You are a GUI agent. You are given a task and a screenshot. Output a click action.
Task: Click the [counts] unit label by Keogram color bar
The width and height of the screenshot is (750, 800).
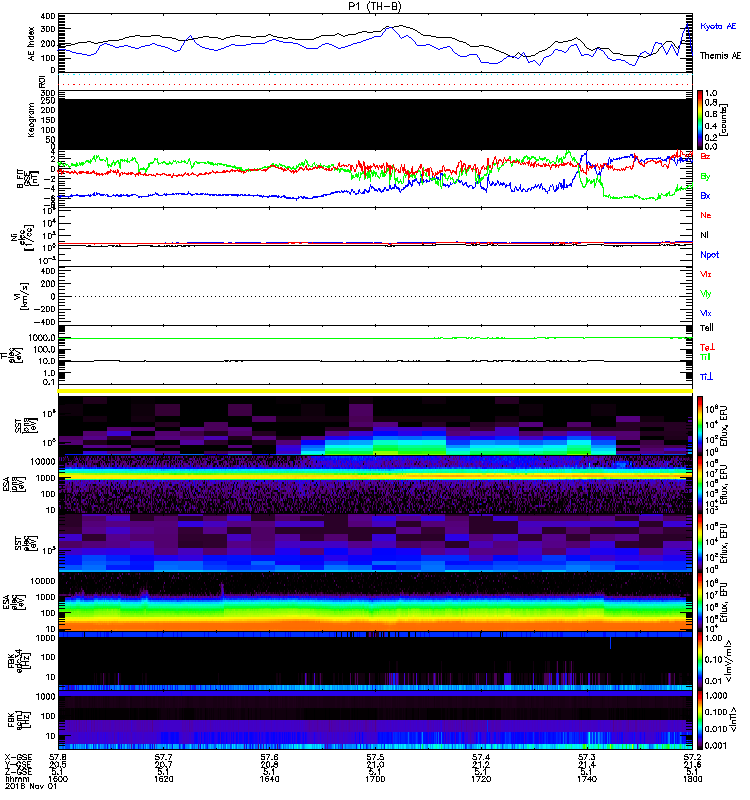[x=724, y=120]
